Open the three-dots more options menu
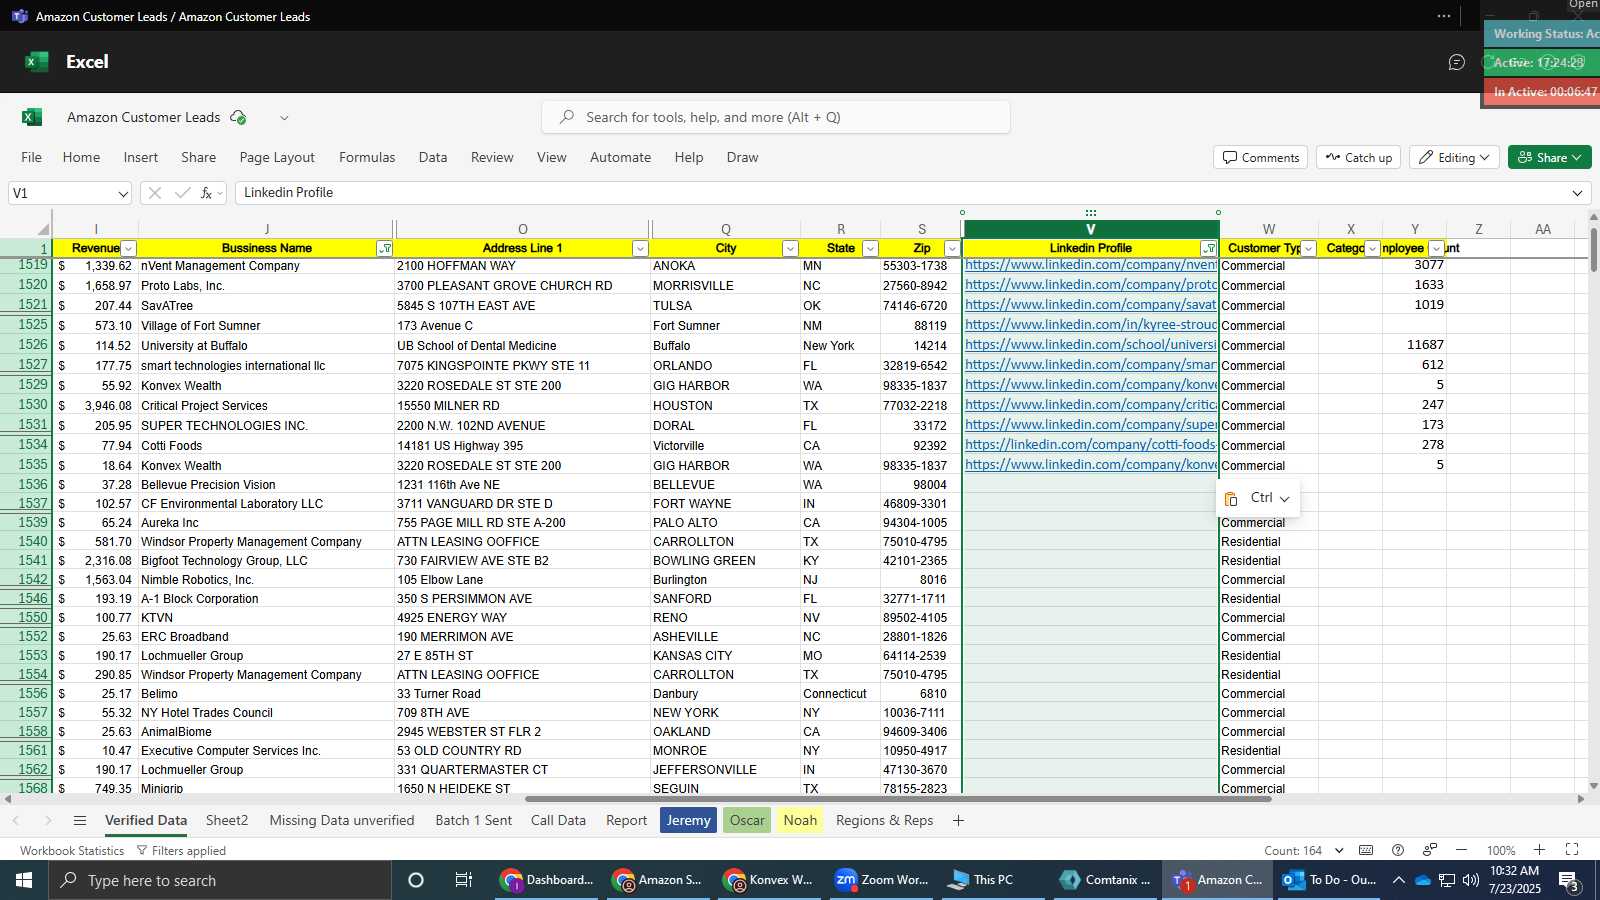Image resolution: width=1600 pixels, height=900 pixels. [x=1444, y=16]
